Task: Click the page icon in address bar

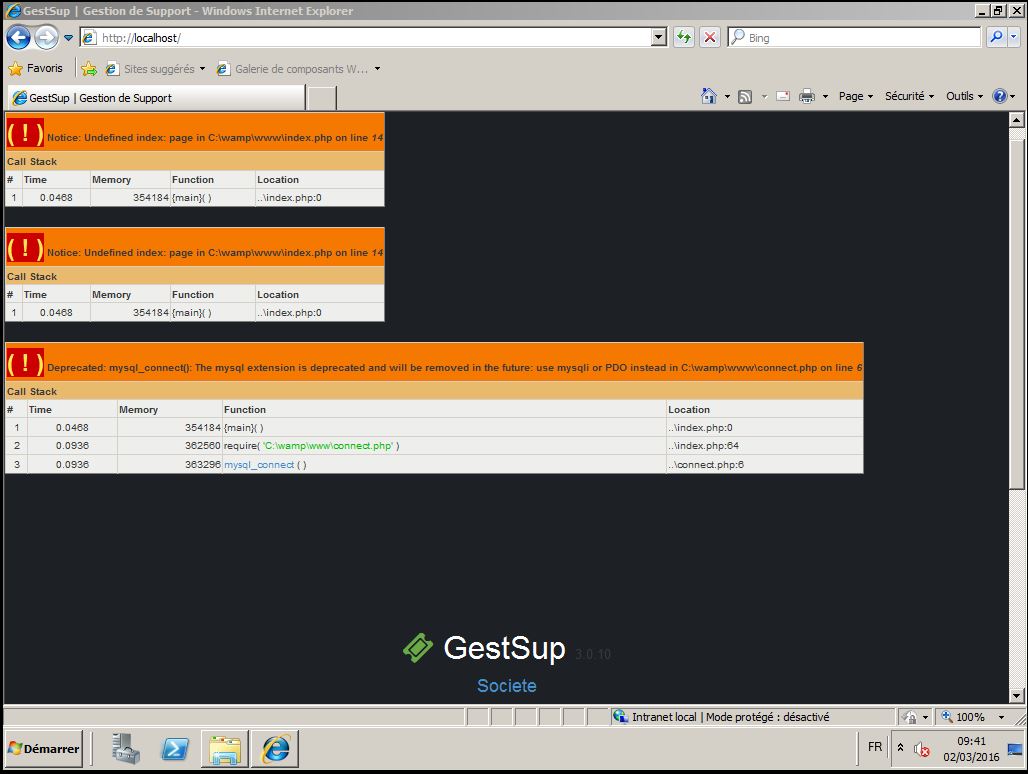Action: [x=90, y=38]
